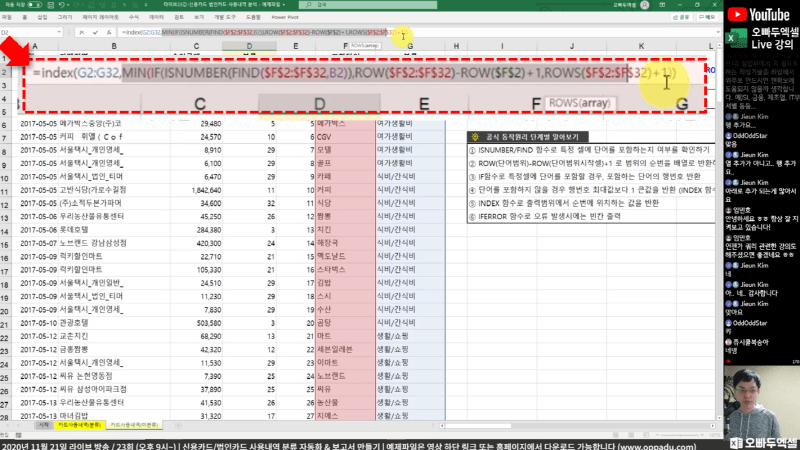Click the undo arrow in quick access toolbar
The height and width of the screenshot is (450, 800).
60,5
